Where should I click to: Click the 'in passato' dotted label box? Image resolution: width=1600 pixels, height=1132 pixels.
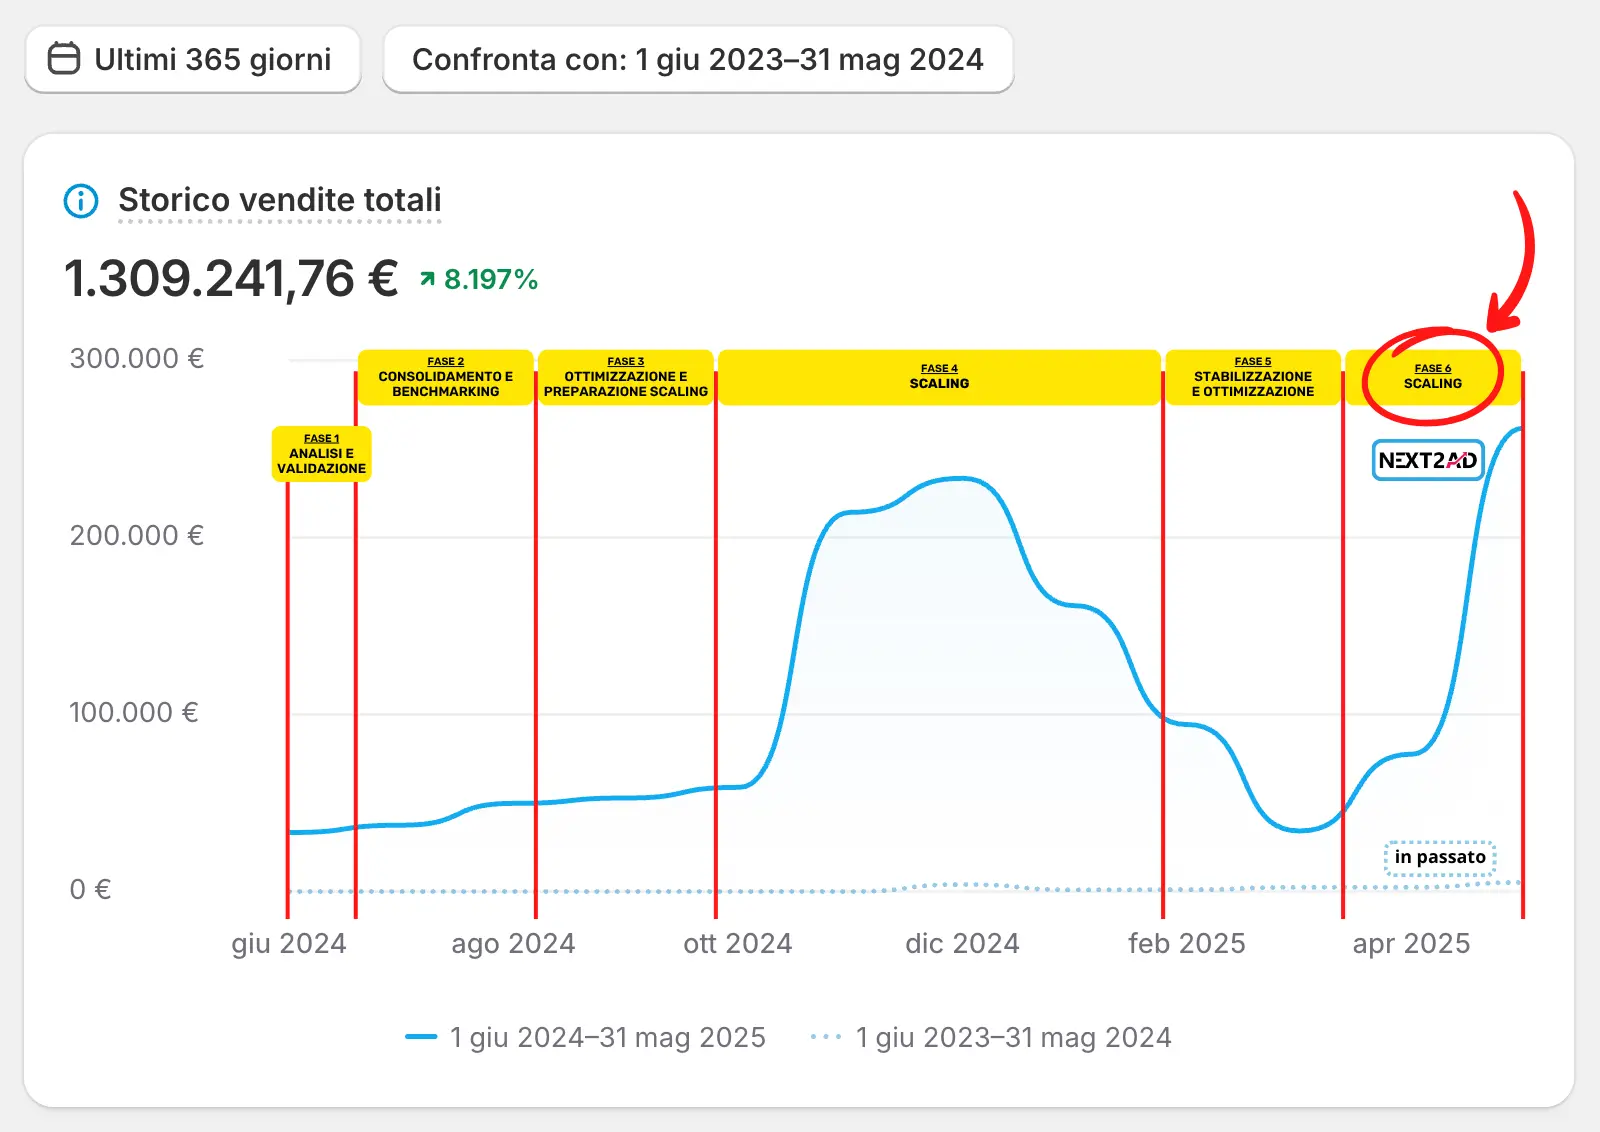(1439, 858)
